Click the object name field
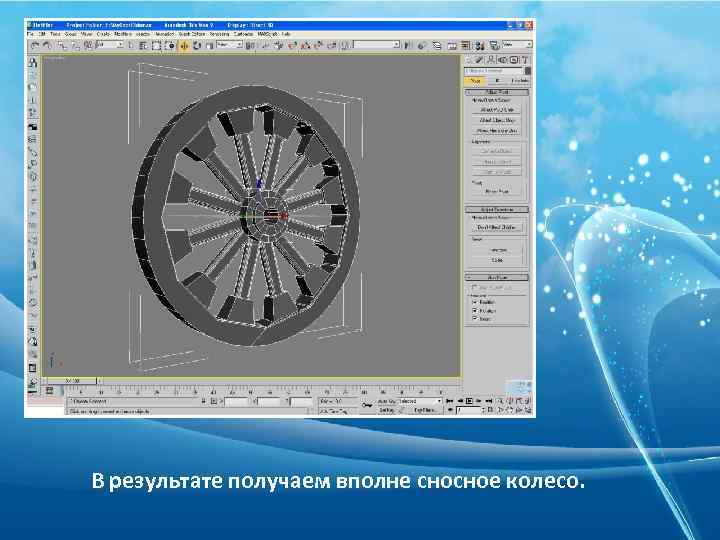The image size is (720, 540). (494, 71)
